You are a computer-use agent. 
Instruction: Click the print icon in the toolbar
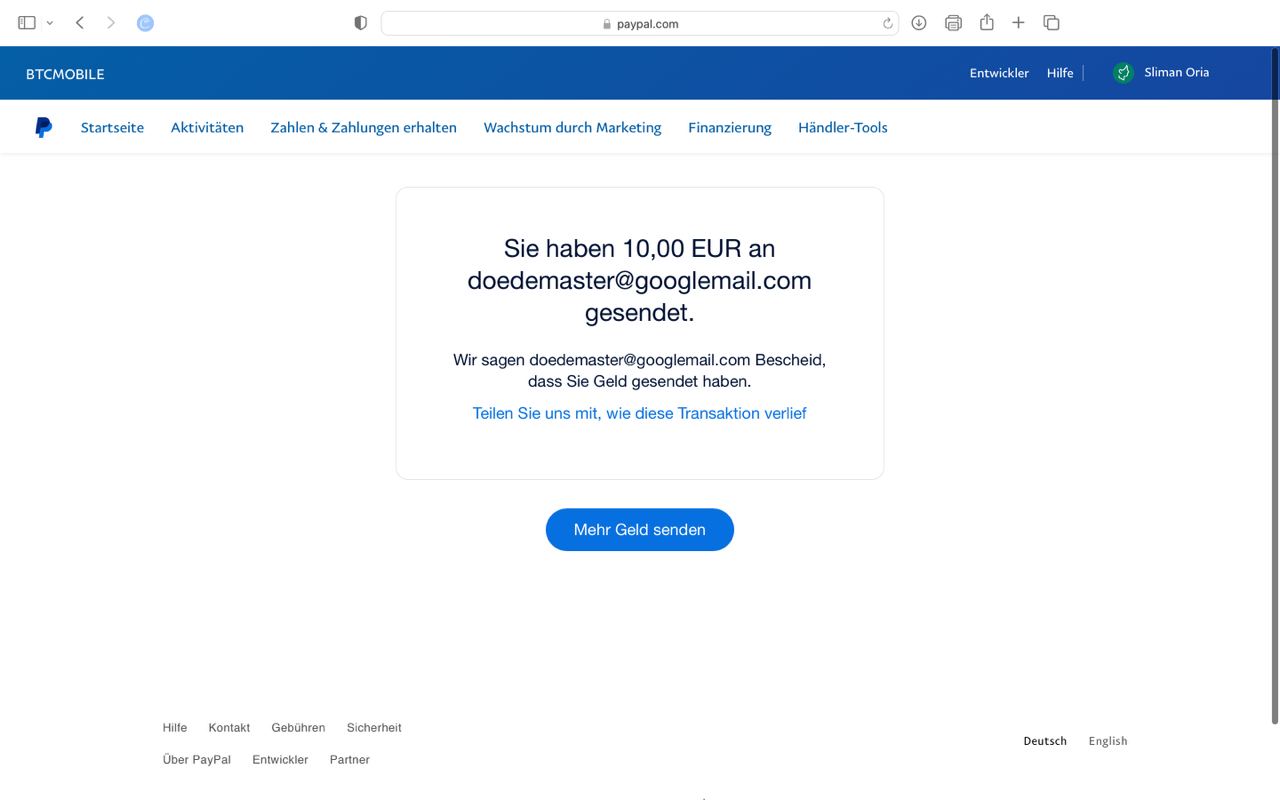tap(953, 23)
